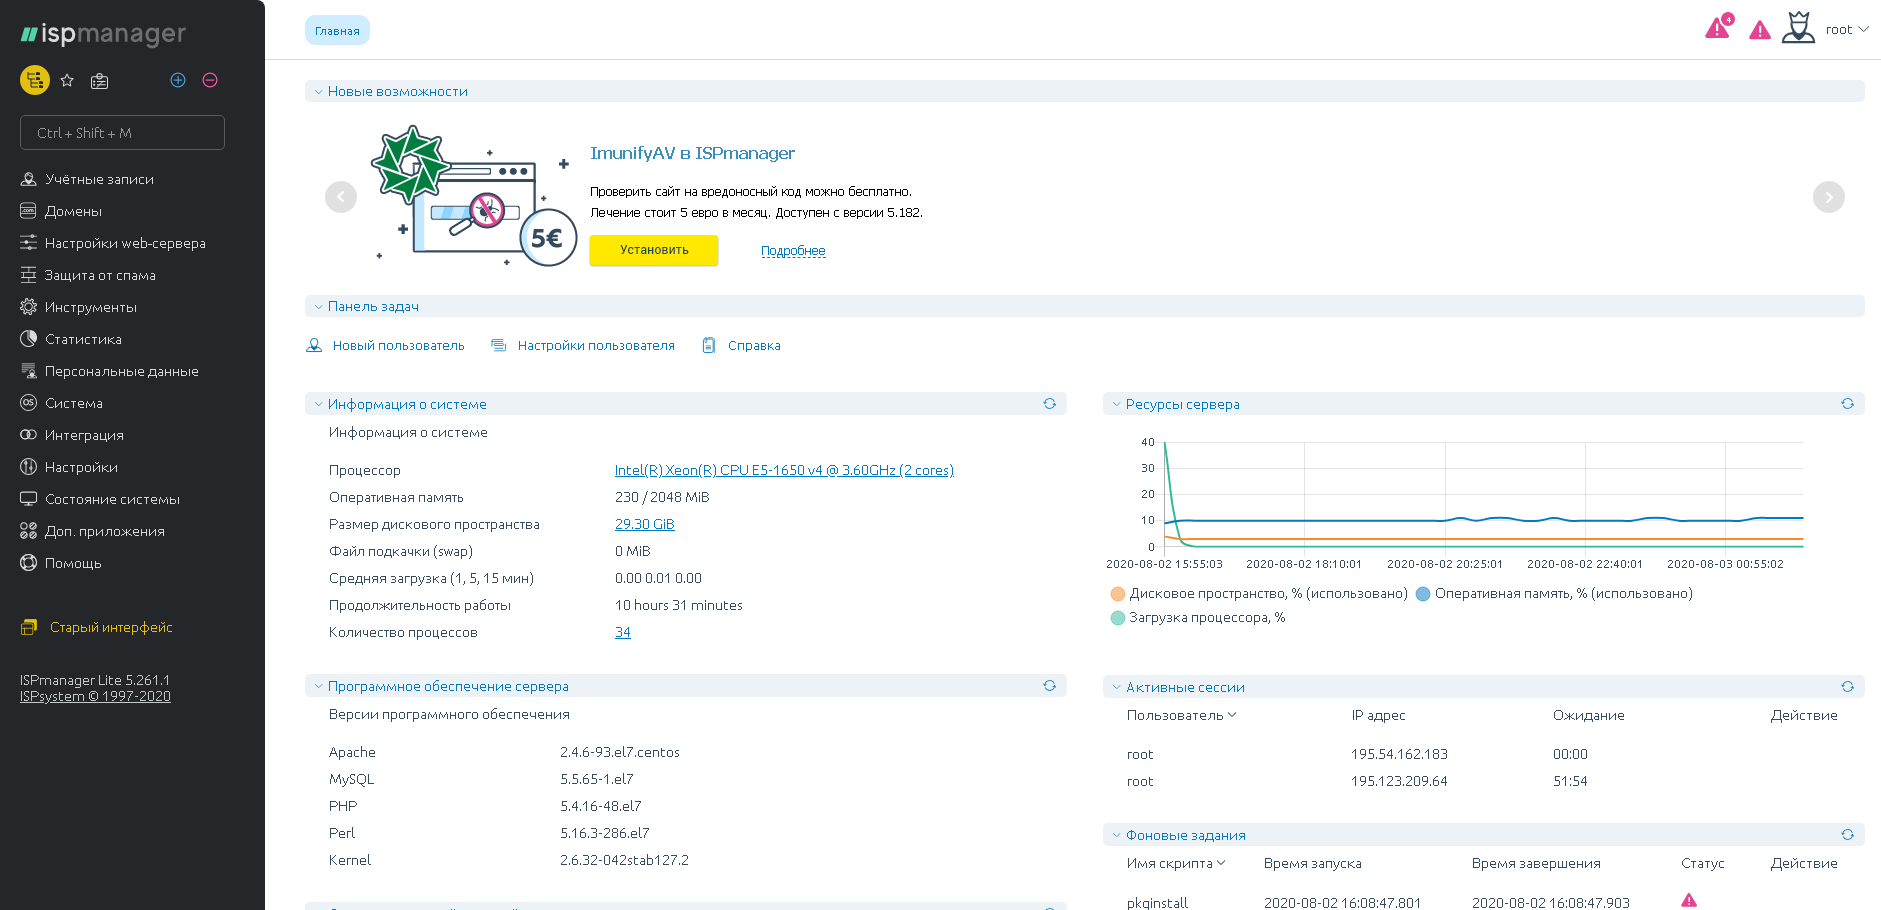Open the Подробнее link
This screenshot has width=1881, height=910.
tap(793, 251)
